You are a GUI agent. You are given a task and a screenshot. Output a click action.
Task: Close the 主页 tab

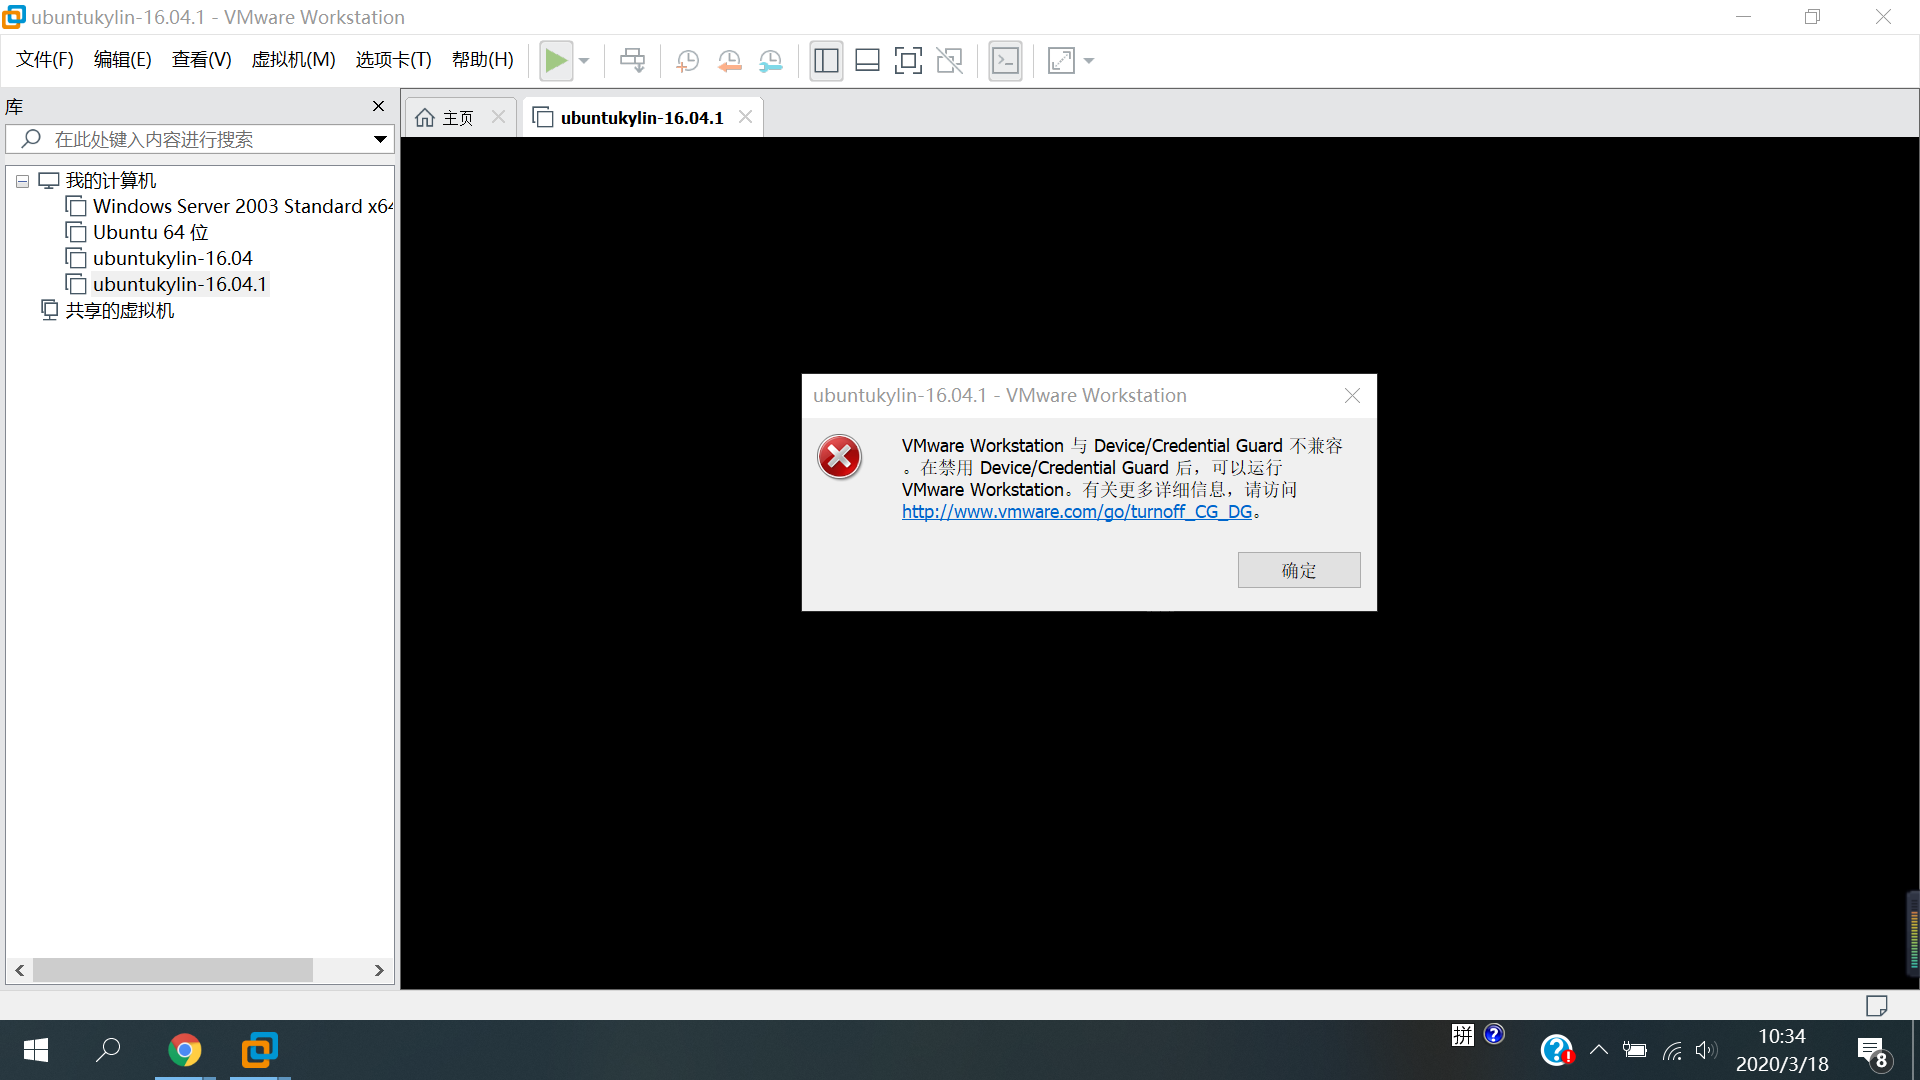coord(498,117)
